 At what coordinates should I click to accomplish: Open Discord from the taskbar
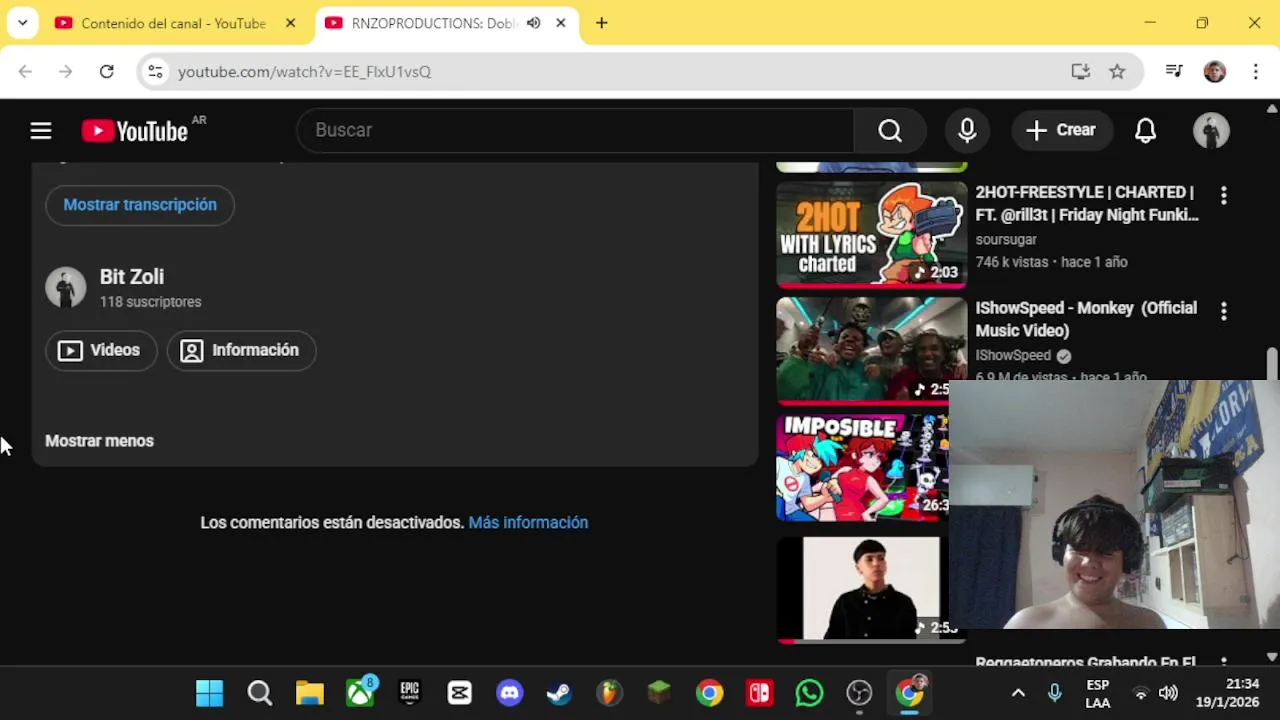[x=509, y=693]
